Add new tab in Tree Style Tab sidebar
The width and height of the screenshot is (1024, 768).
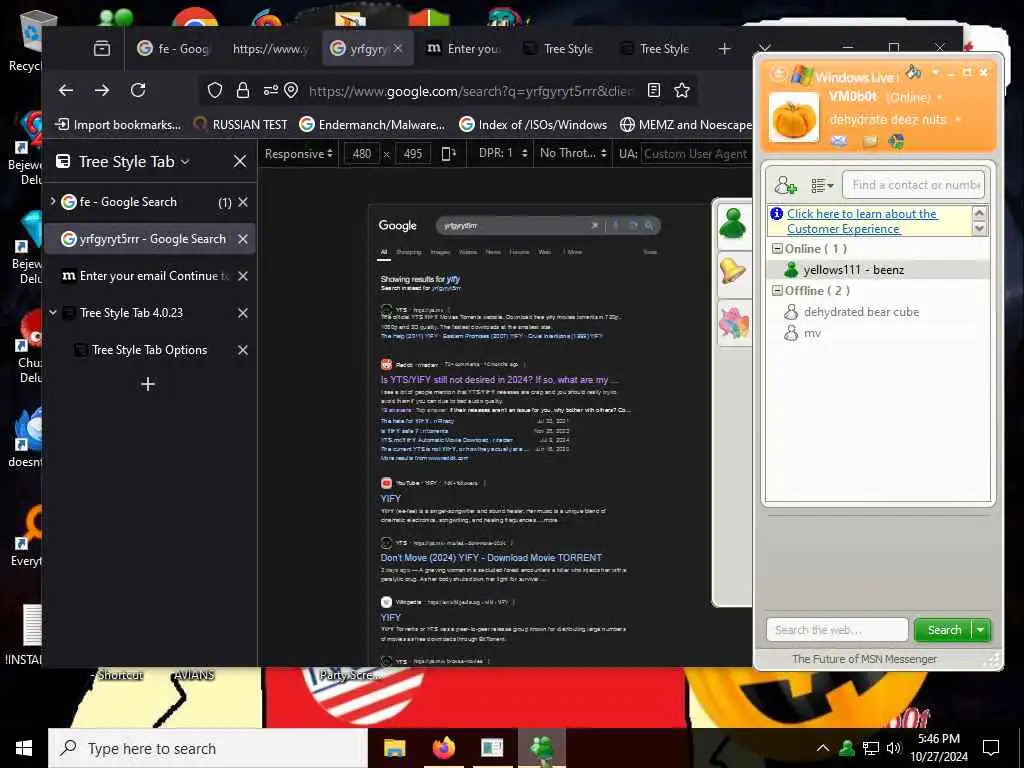[x=148, y=384]
